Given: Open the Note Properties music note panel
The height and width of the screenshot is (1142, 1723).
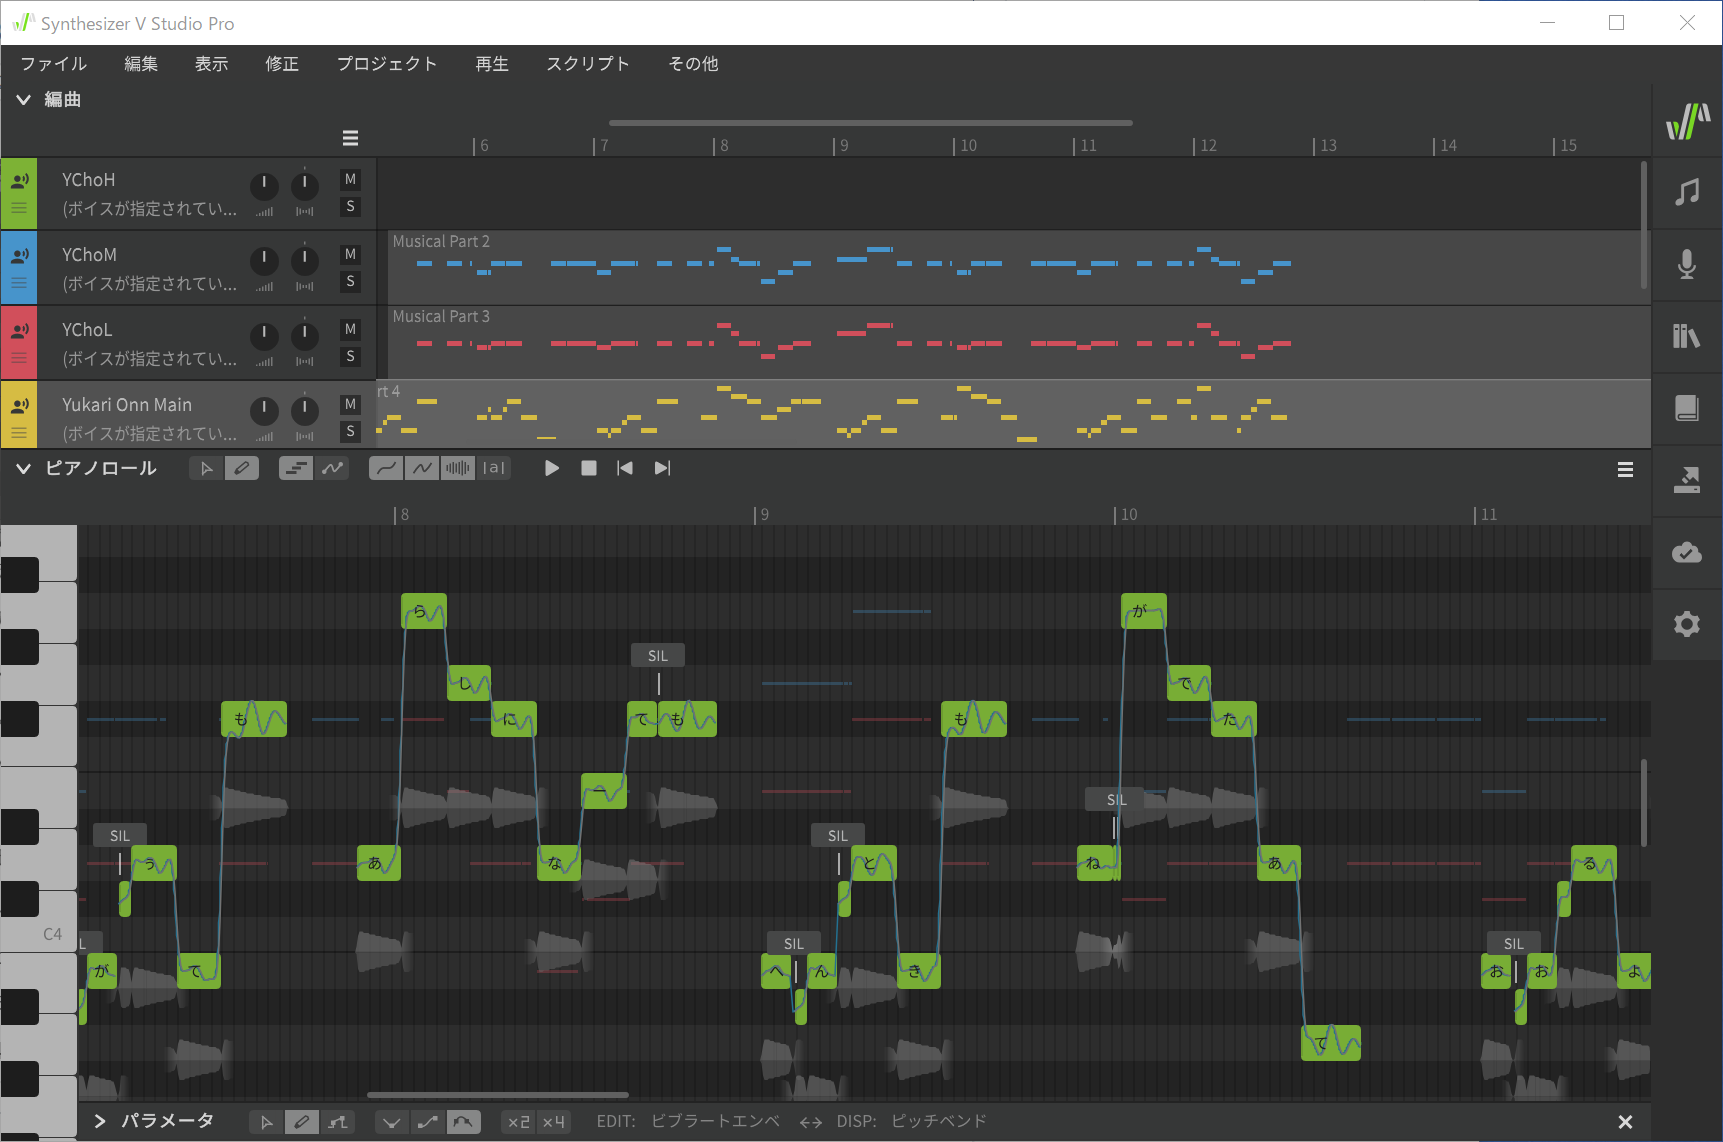Looking at the screenshot, I should coord(1687,192).
